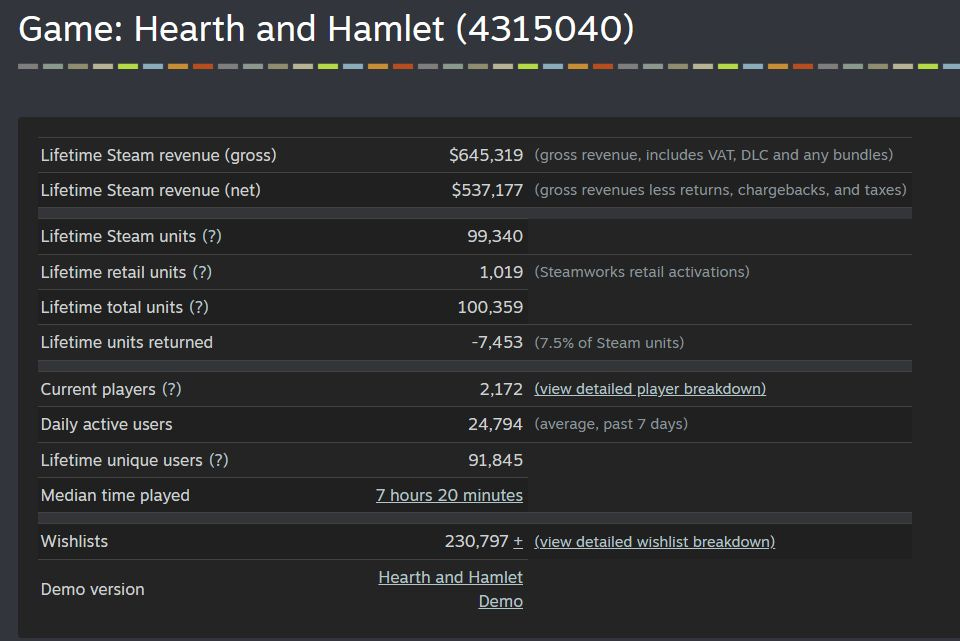Click the Lifetime unique users value 91,845
This screenshot has height=641, width=960.
pos(495,460)
